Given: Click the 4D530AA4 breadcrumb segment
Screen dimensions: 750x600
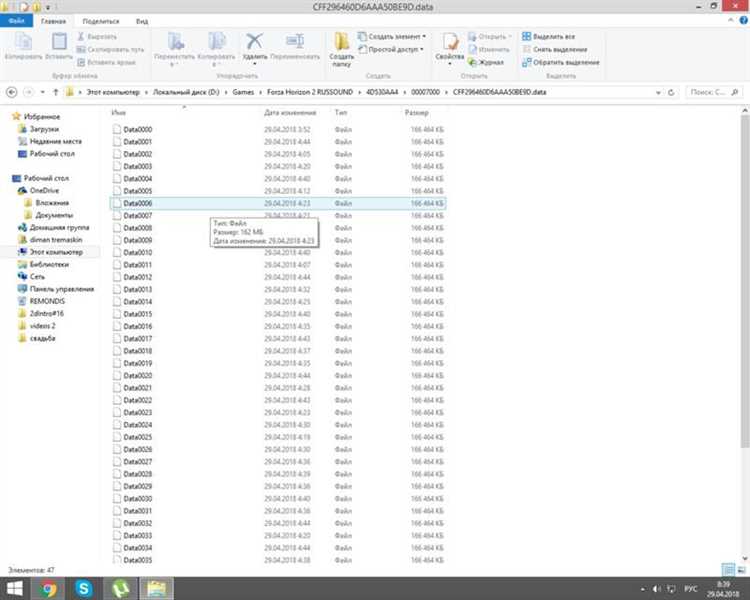Looking at the screenshot, I should (x=382, y=92).
